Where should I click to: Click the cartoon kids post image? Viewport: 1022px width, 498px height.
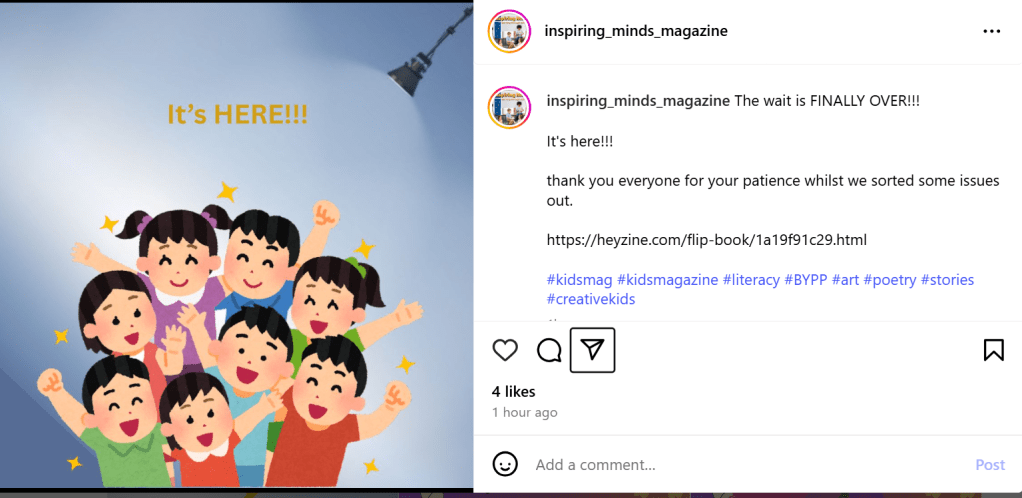coord(237,246)
